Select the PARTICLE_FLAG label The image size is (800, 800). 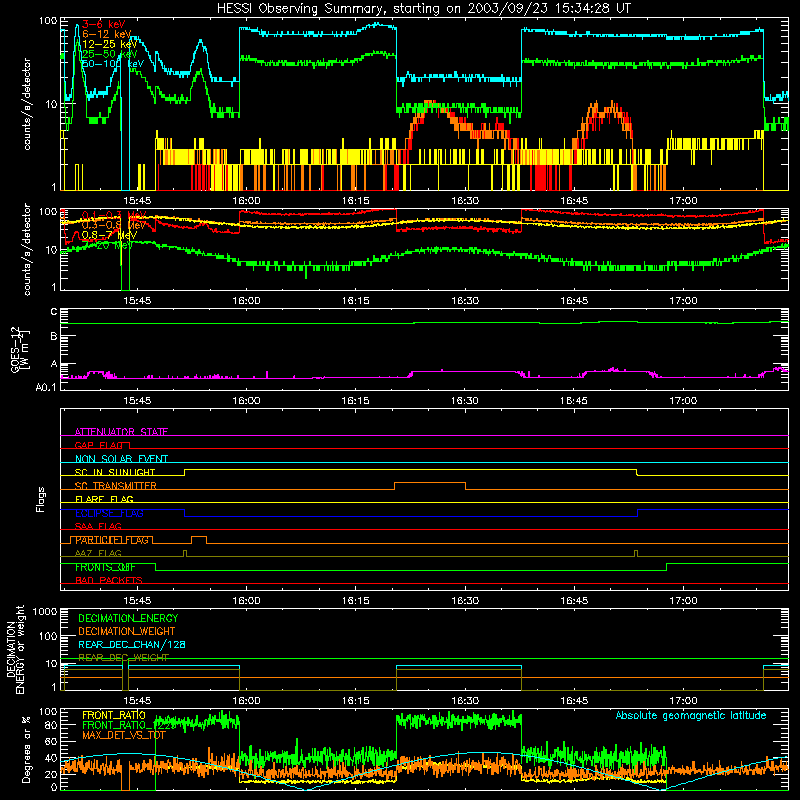point(112,540)
